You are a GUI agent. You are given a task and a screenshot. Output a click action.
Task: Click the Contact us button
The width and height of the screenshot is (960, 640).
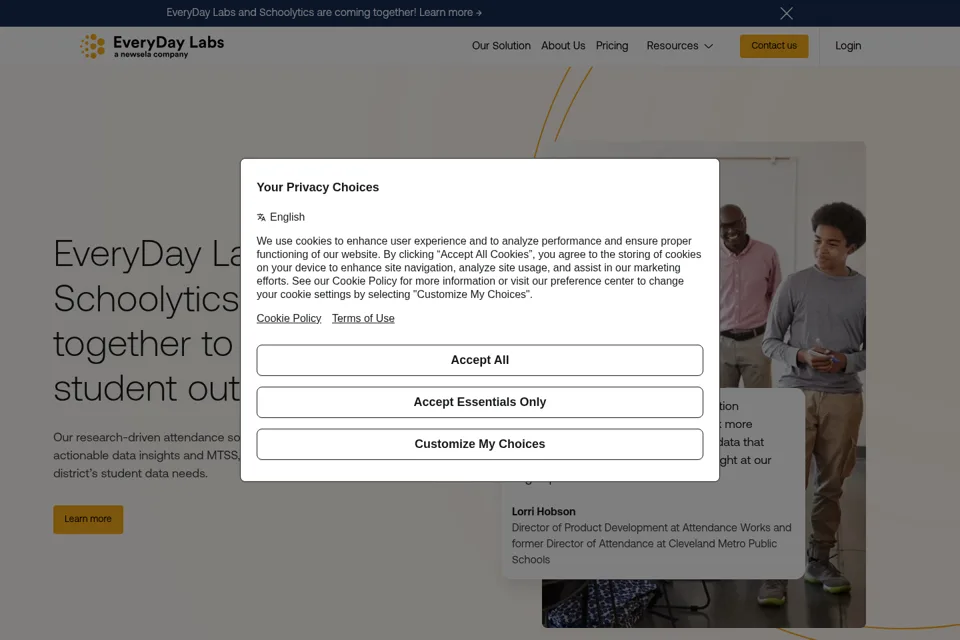(774, 46)
